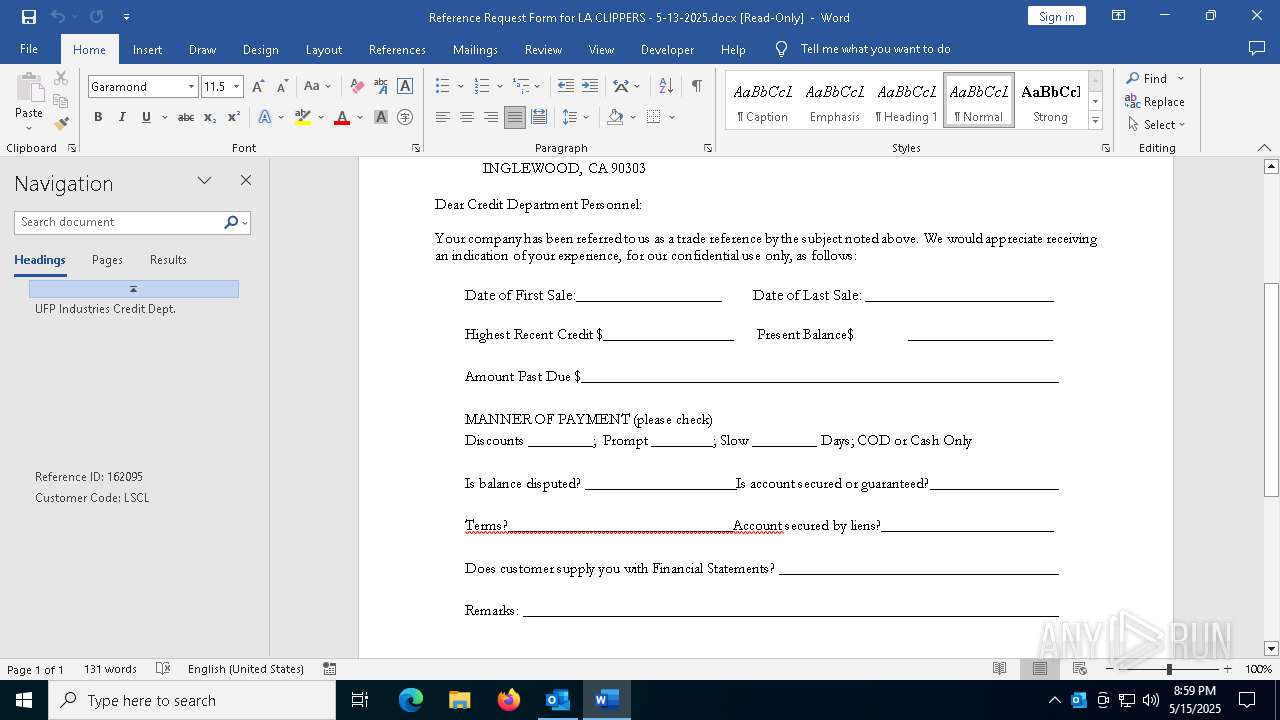Image resolution: width=1280 pixels, height=720 pixels.
Task: Apply the Format Painter brush
Action: pos(61,124)
